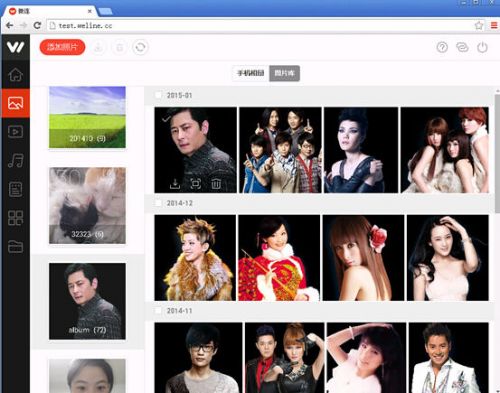The height and width of the screenshot is (393, 500).
Task: Open the folder files icon in sidebar
Action: click(x=15, y=247)
